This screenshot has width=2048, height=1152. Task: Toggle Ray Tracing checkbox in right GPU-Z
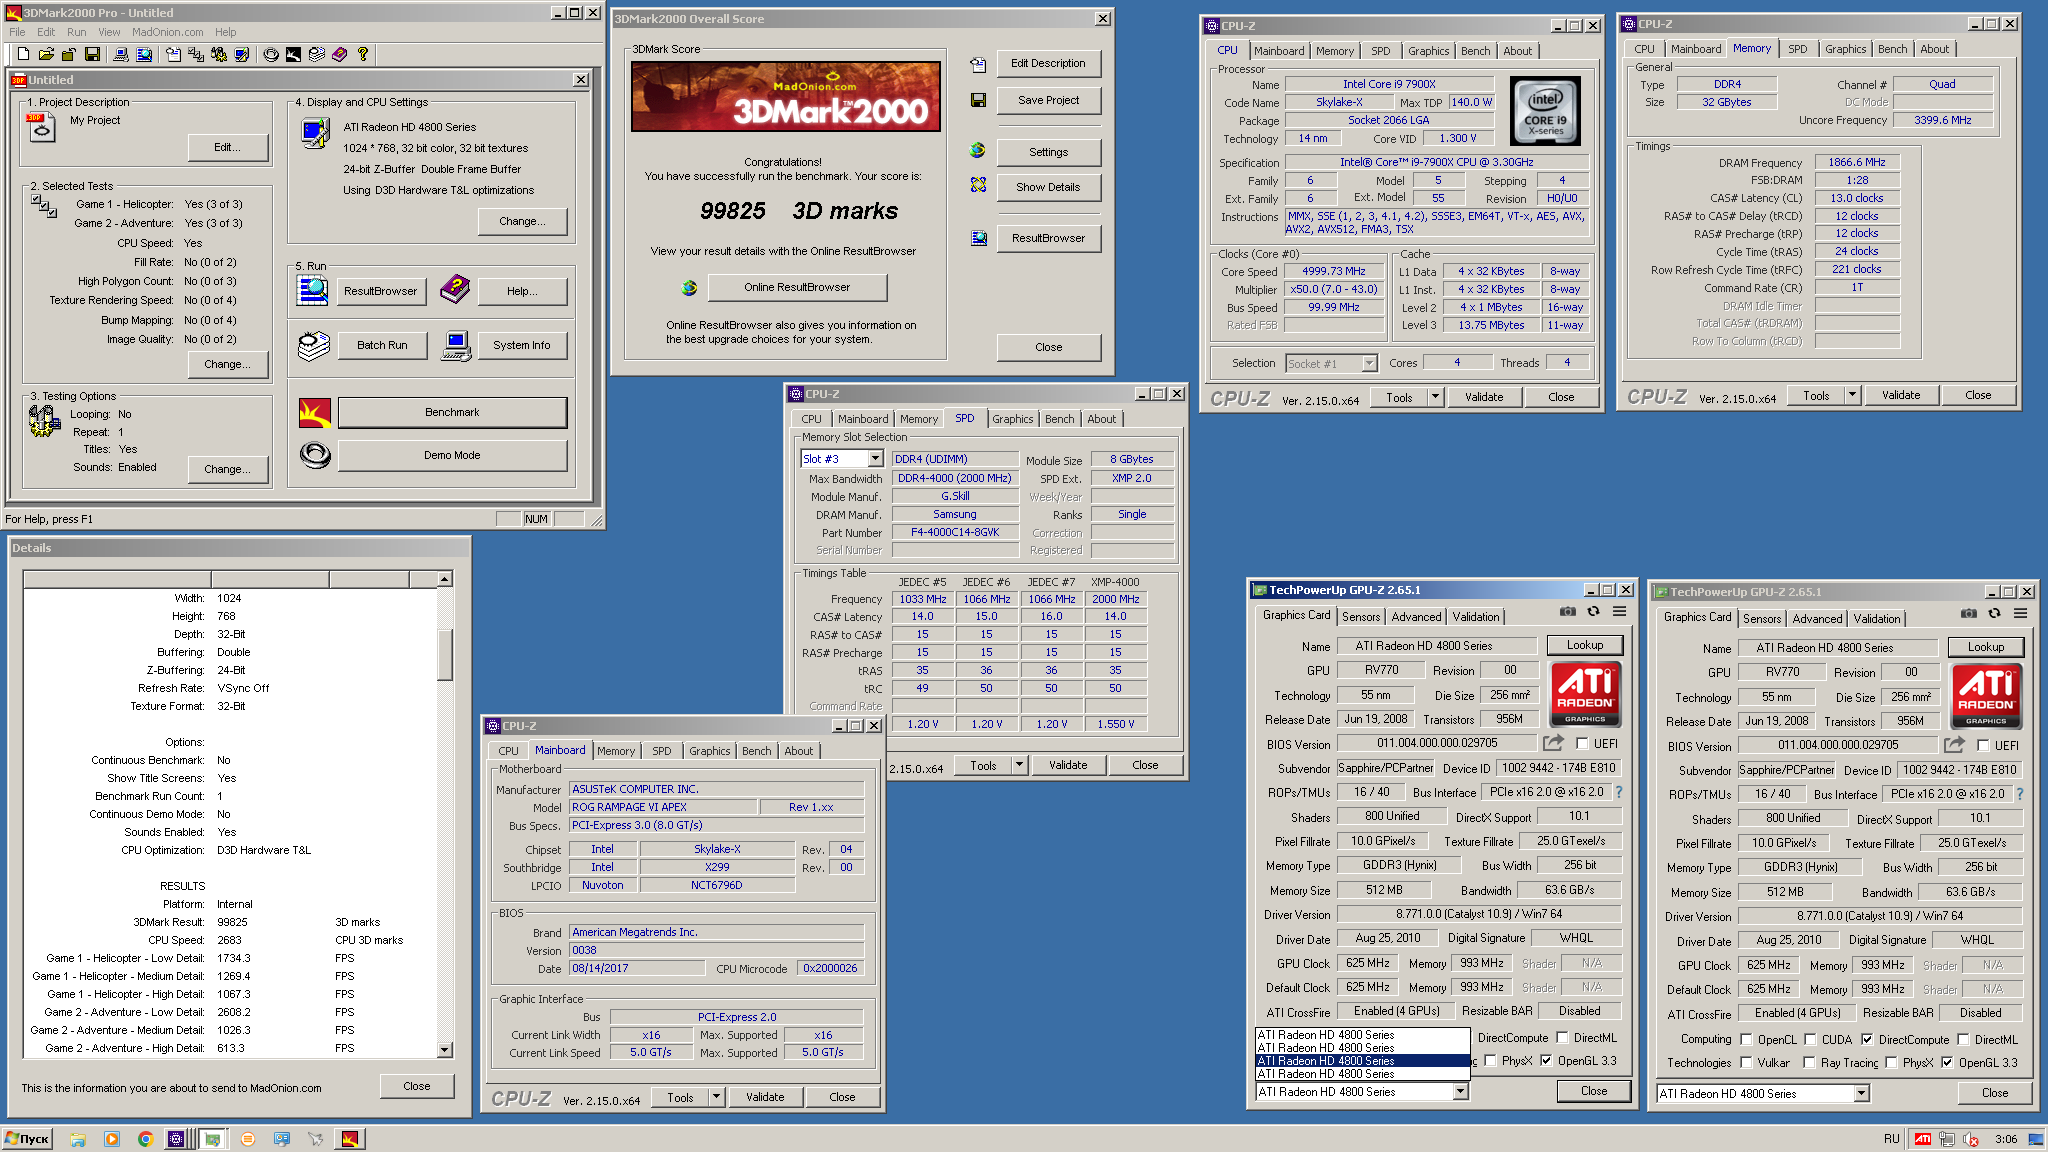point(1809,1062)
